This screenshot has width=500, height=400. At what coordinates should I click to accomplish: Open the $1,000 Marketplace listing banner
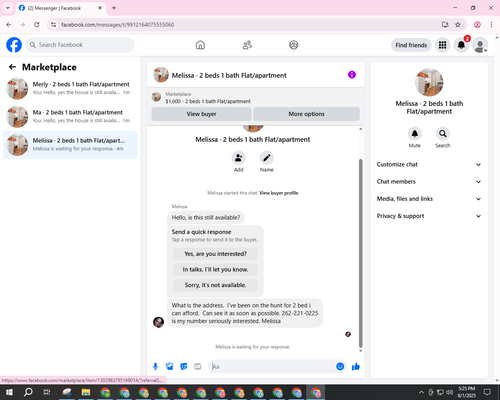[x=256, y=98]
